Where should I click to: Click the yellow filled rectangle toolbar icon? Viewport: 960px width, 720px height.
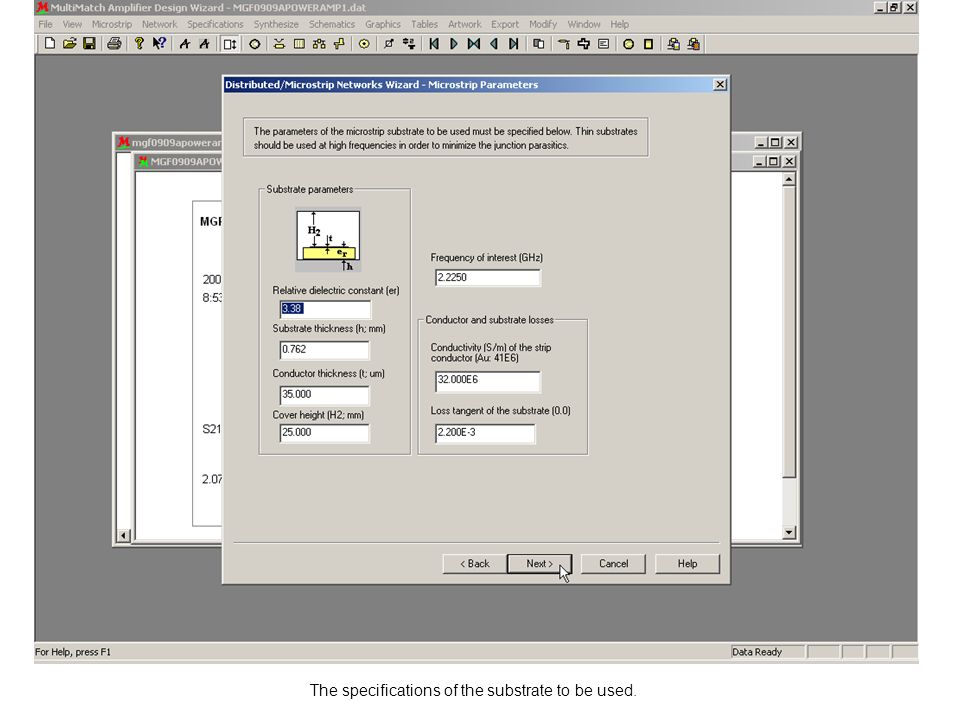click(x=648, y=44)
